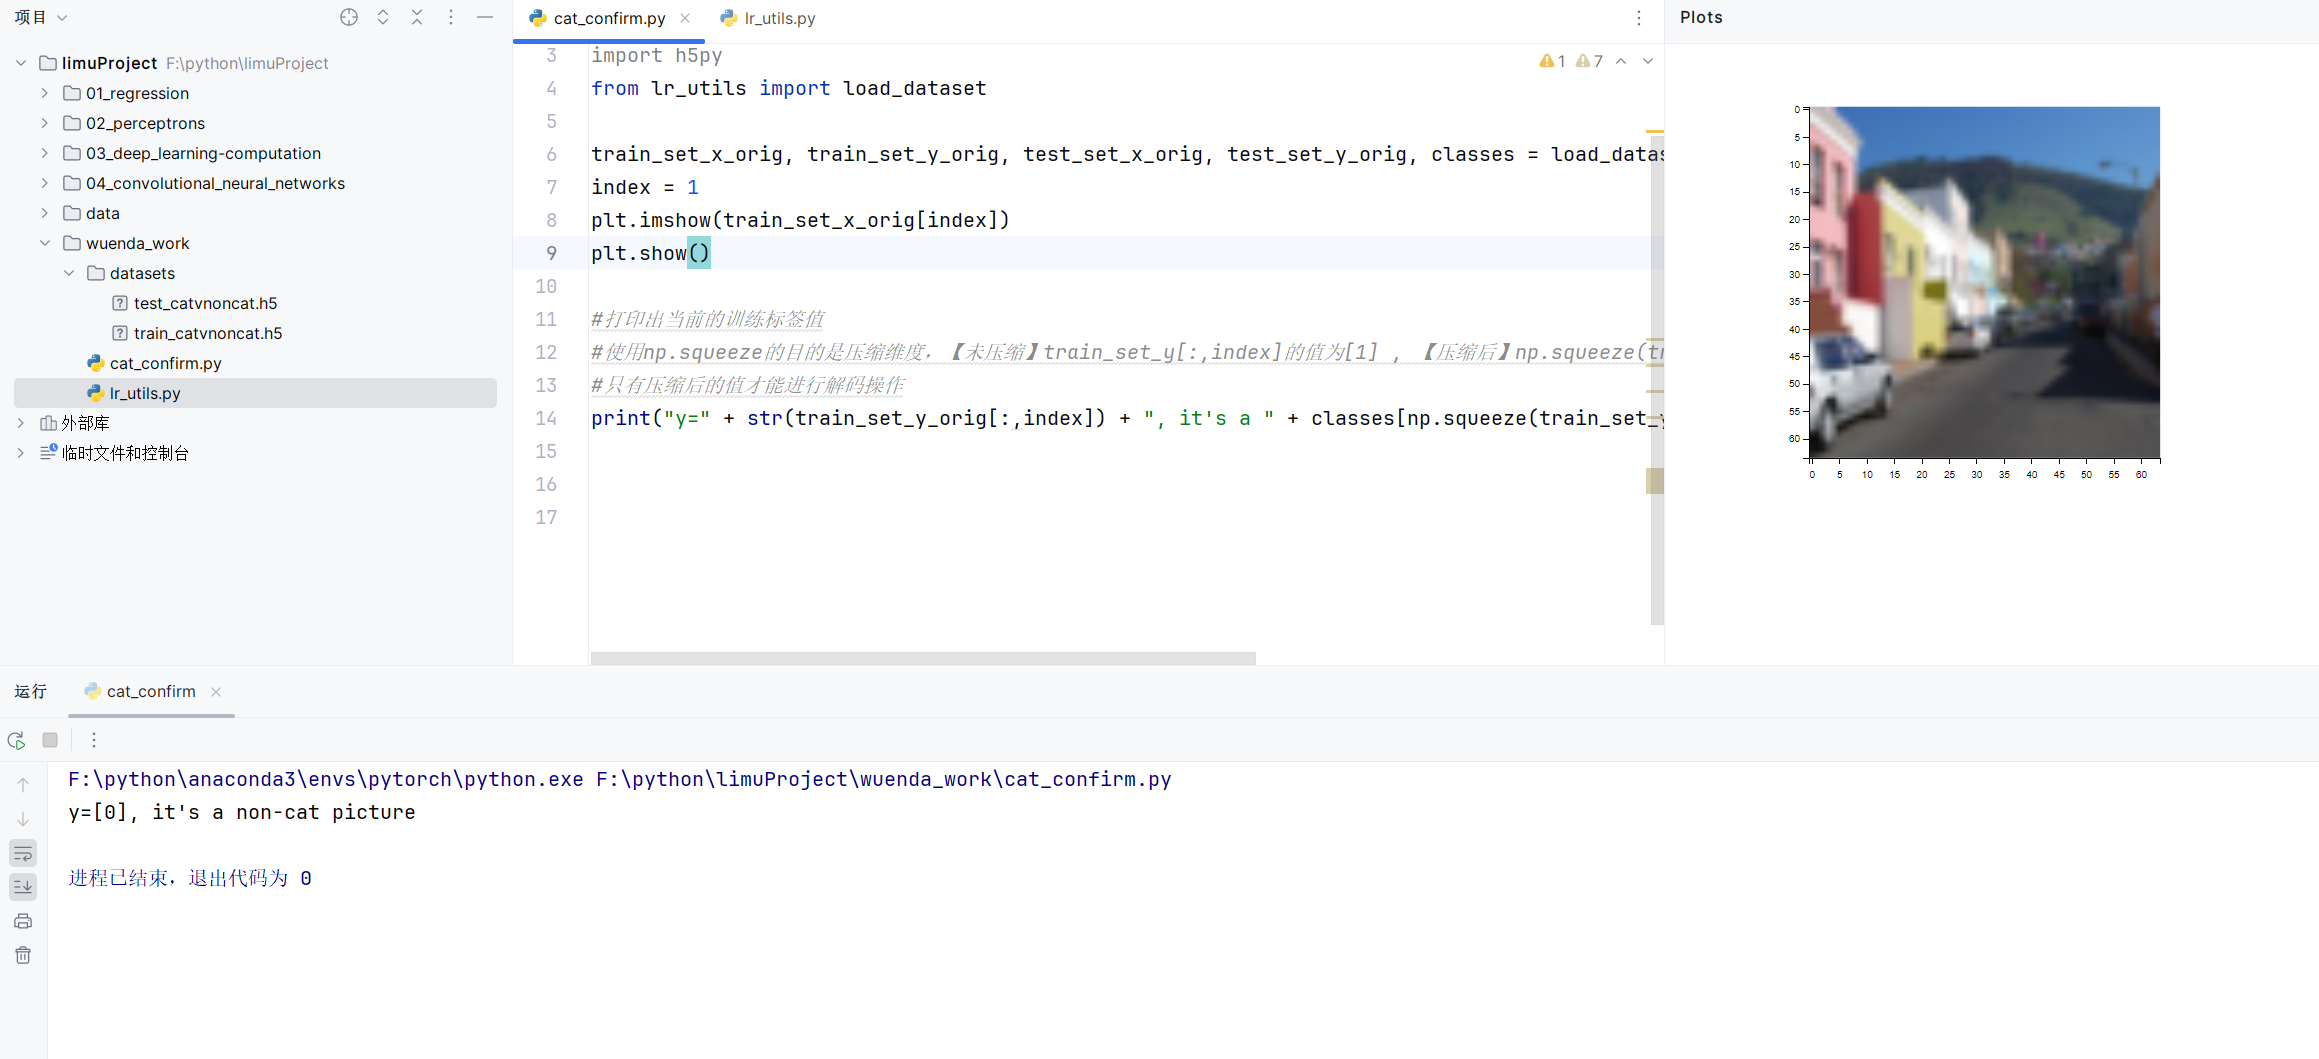Jump to previous highlighted error
Viewport: 2319px width, 1059px height.
tap(1621, 61)
